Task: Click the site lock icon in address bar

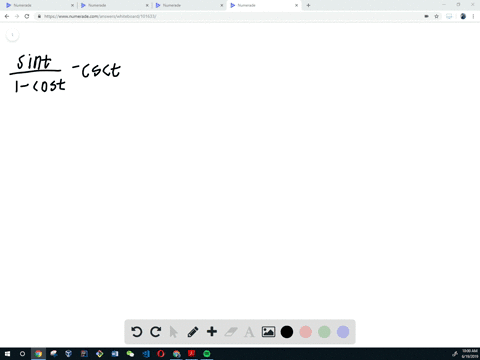Action: click(39, 16)
